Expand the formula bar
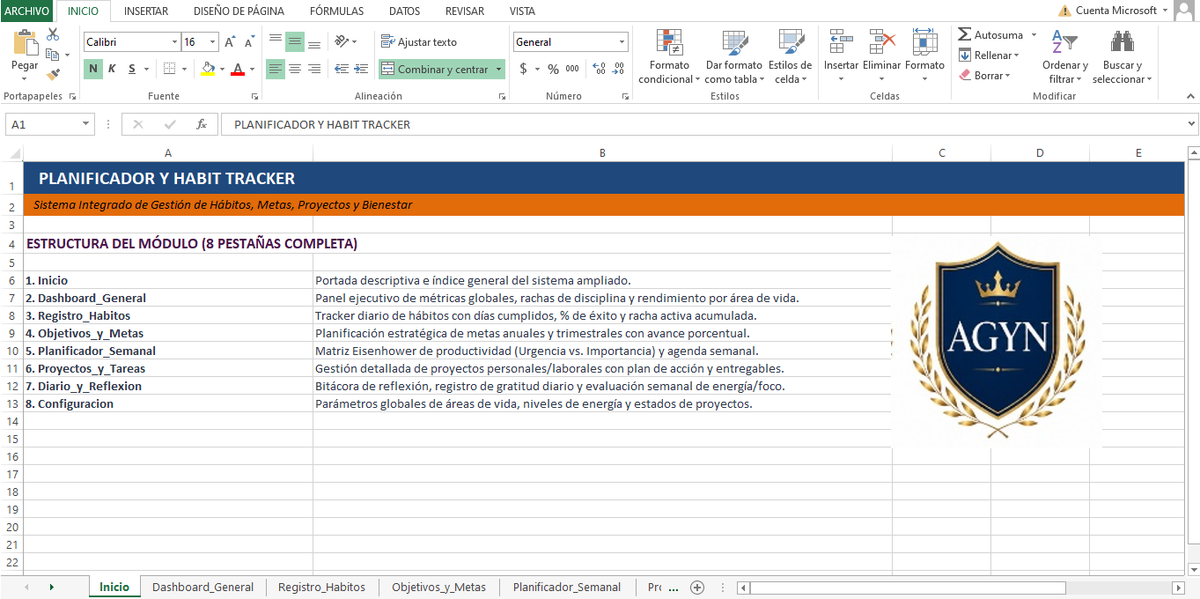 [x=1191, y=125]
